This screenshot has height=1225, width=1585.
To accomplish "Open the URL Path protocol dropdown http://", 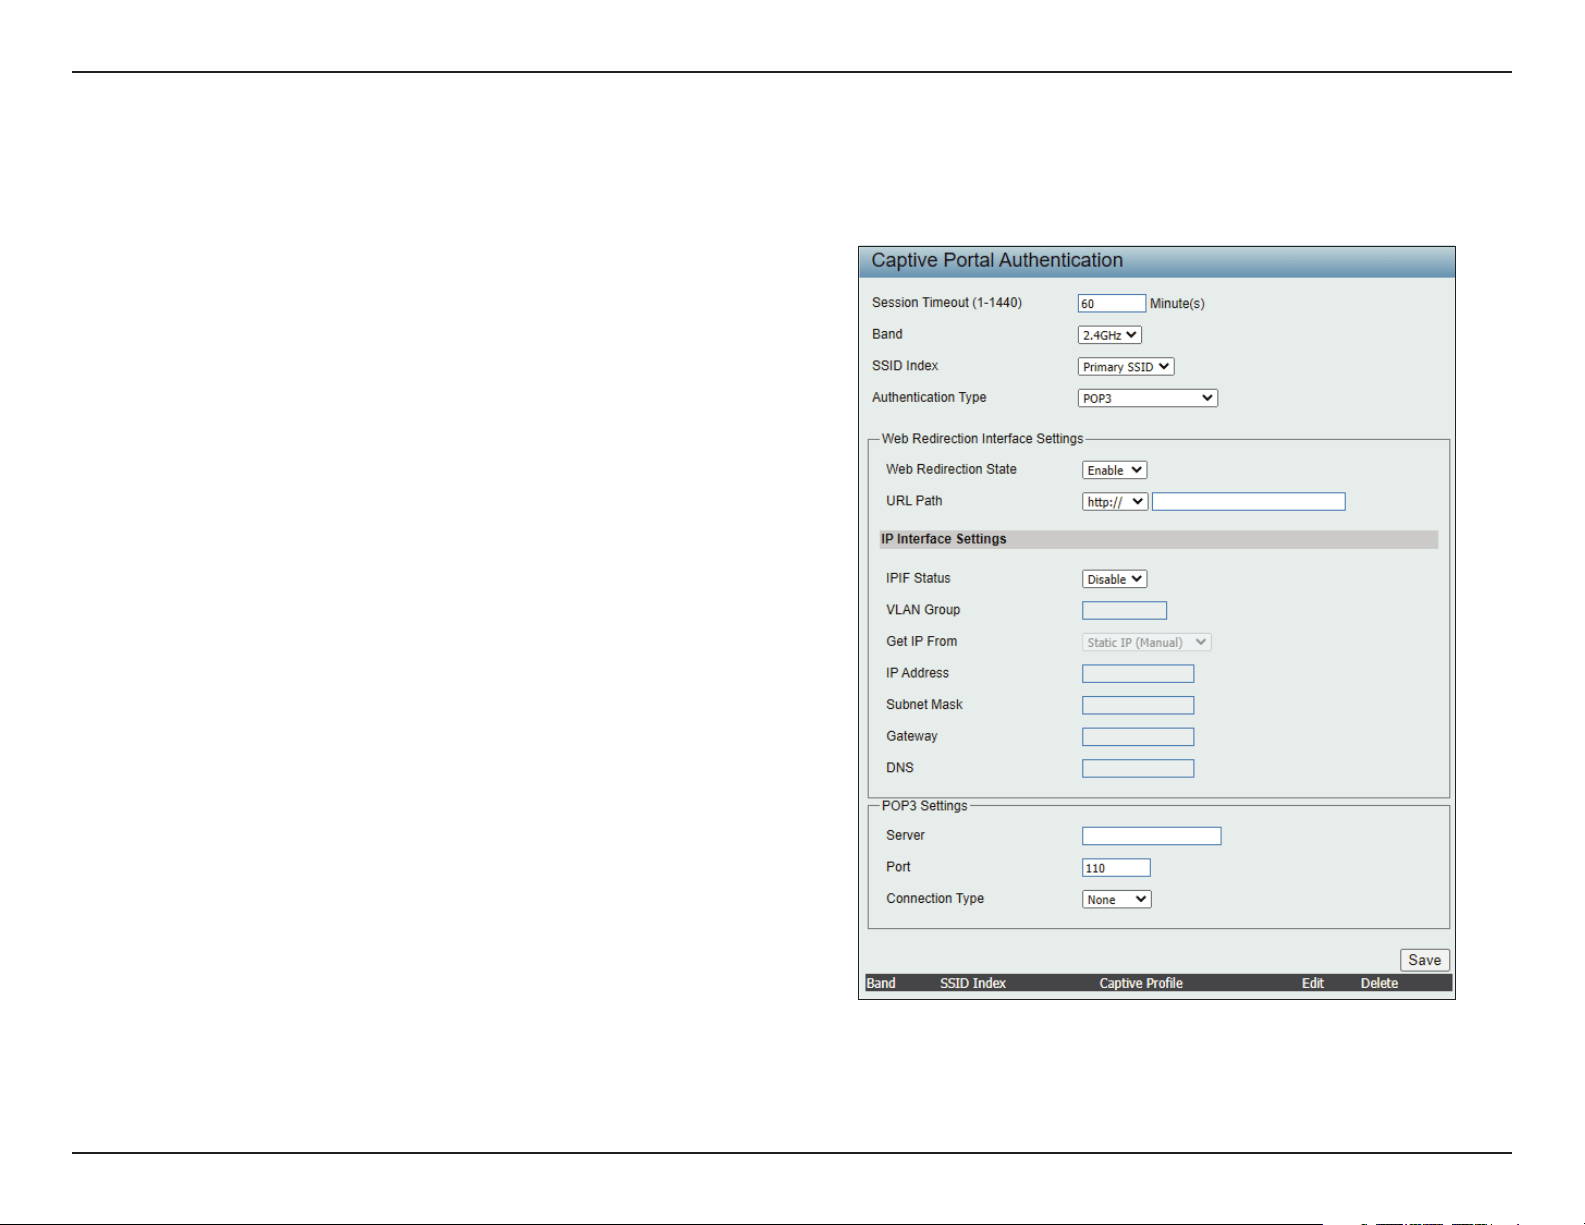I will [x=1114, y=502].
